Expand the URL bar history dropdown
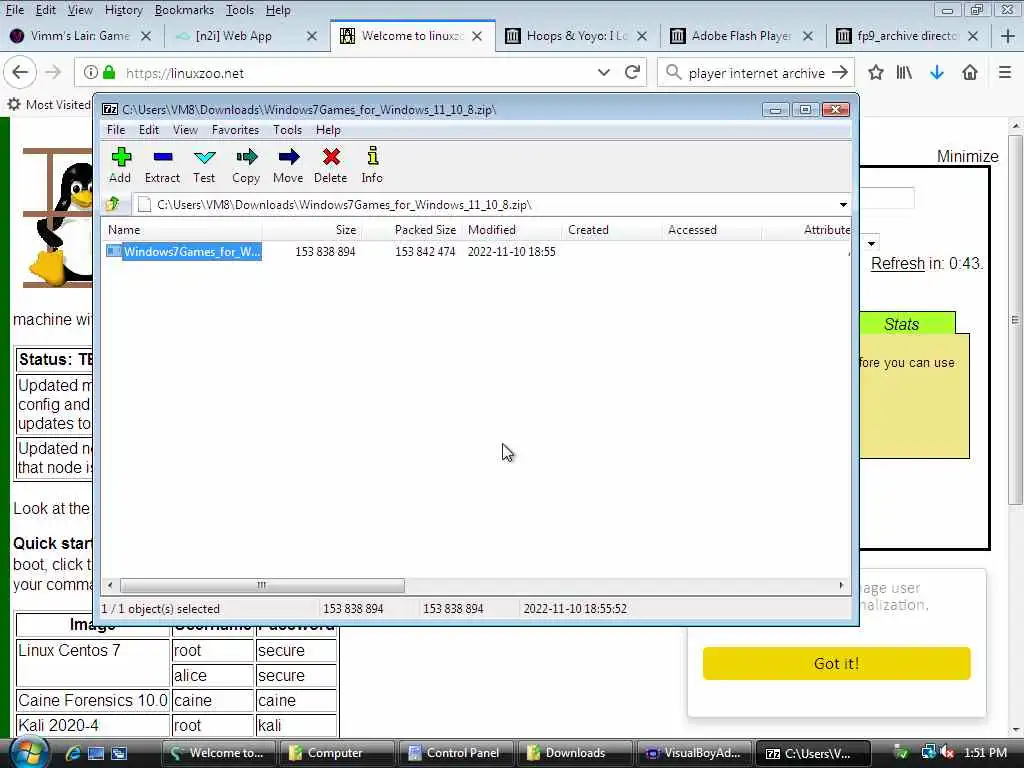The width and height of the screenshot is (1024, 768). (603, 72)
